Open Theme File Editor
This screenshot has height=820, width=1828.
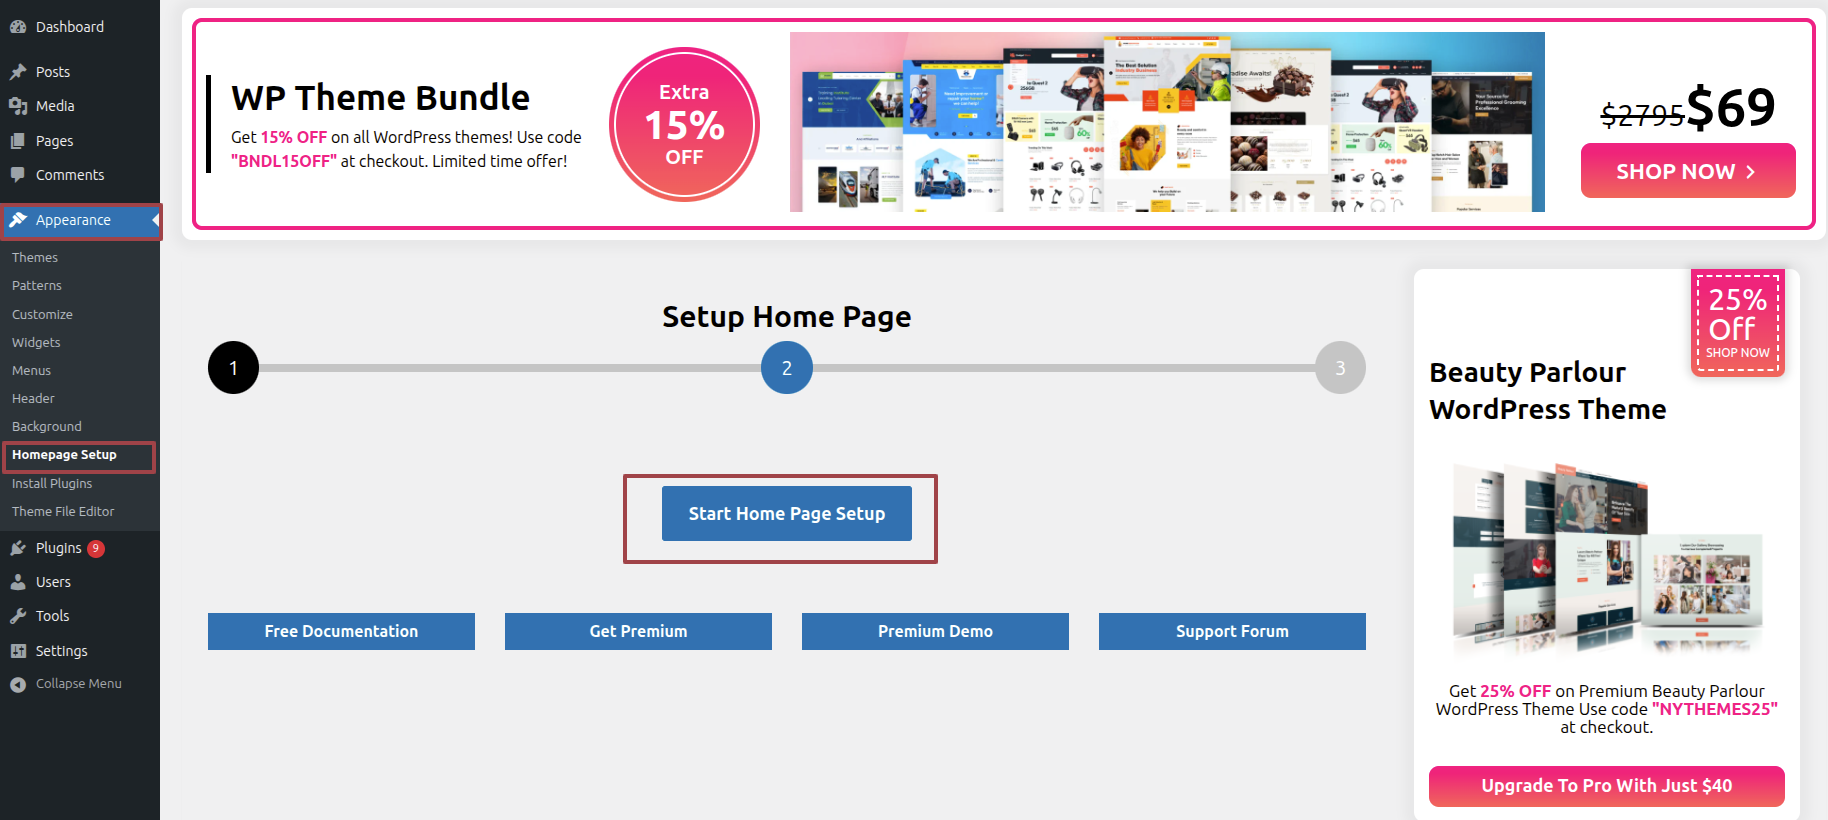tap(63, 511)
